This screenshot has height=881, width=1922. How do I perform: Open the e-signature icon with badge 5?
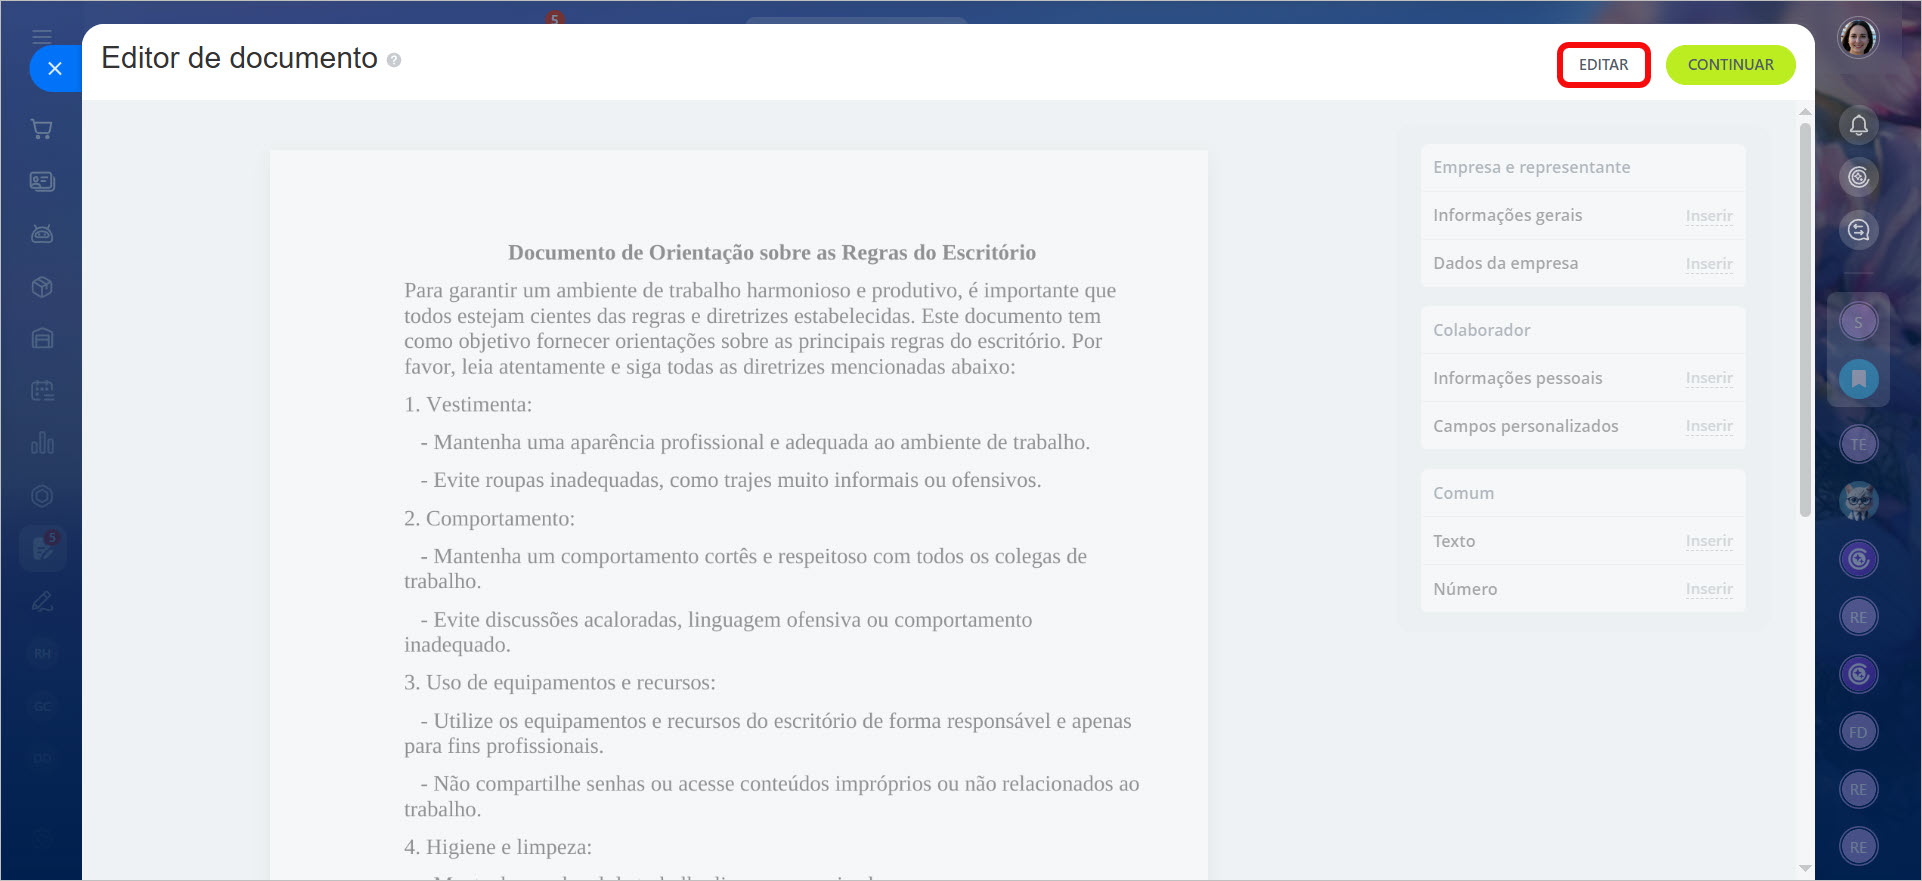[43, 548]
